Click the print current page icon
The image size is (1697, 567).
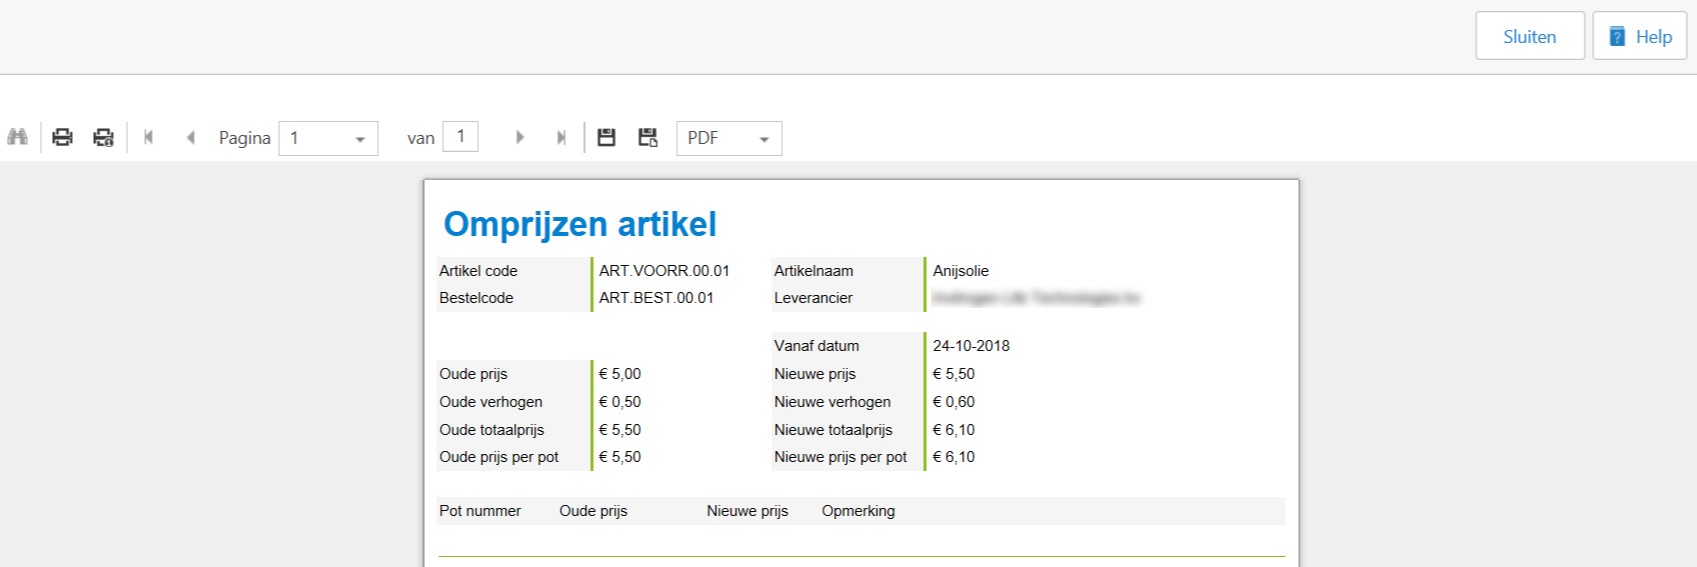(103, 137)
